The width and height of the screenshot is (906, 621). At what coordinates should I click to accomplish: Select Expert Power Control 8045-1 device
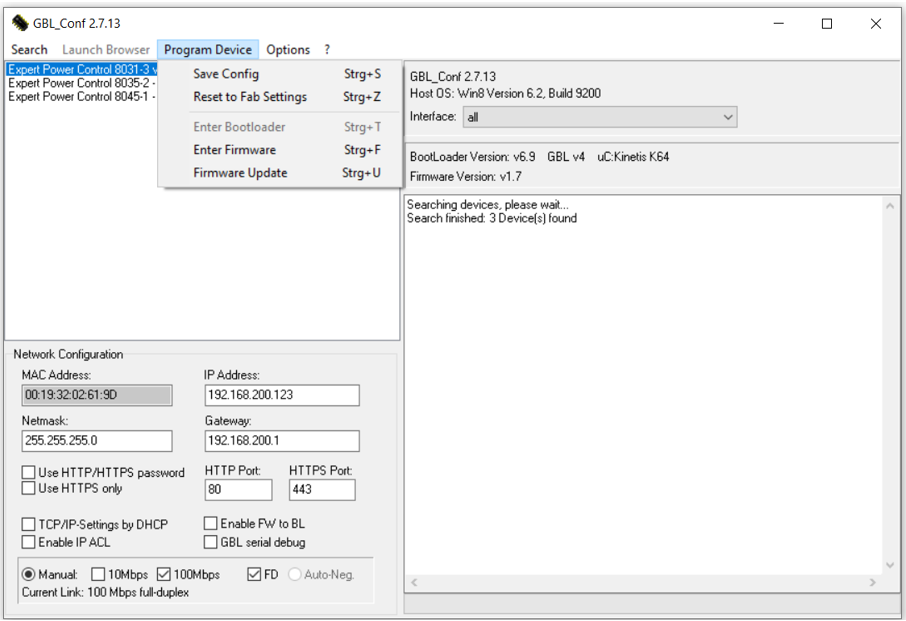tap(80, 97)
